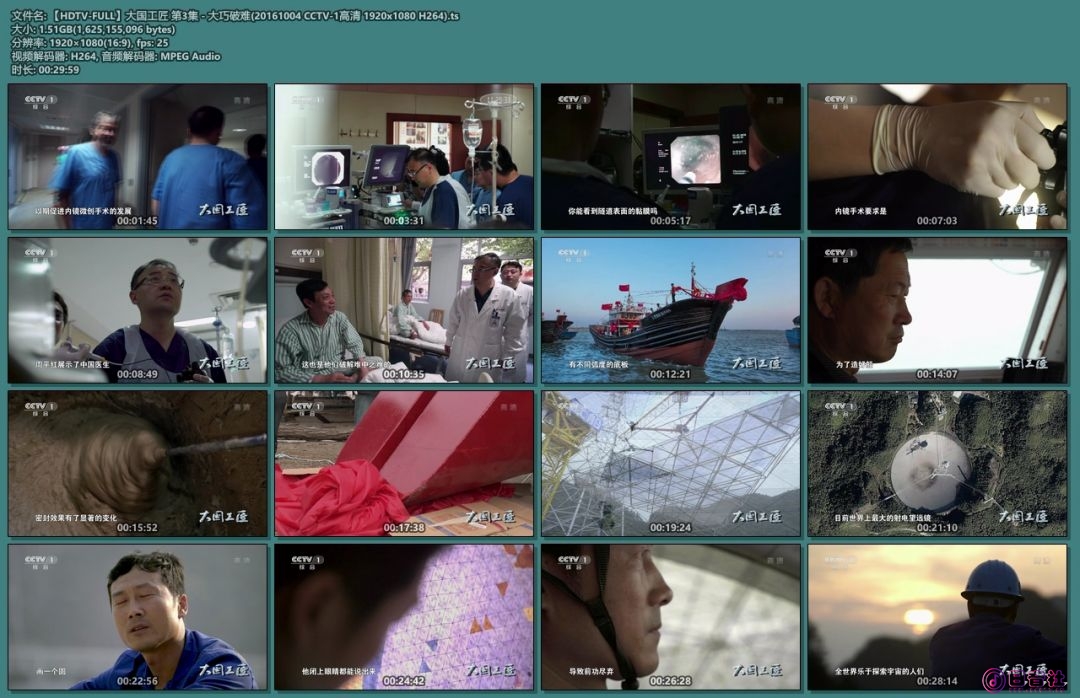Open the radio telescope aerial frame at 00:21:10
This screenshot has height=698, width=1080.
937,464
